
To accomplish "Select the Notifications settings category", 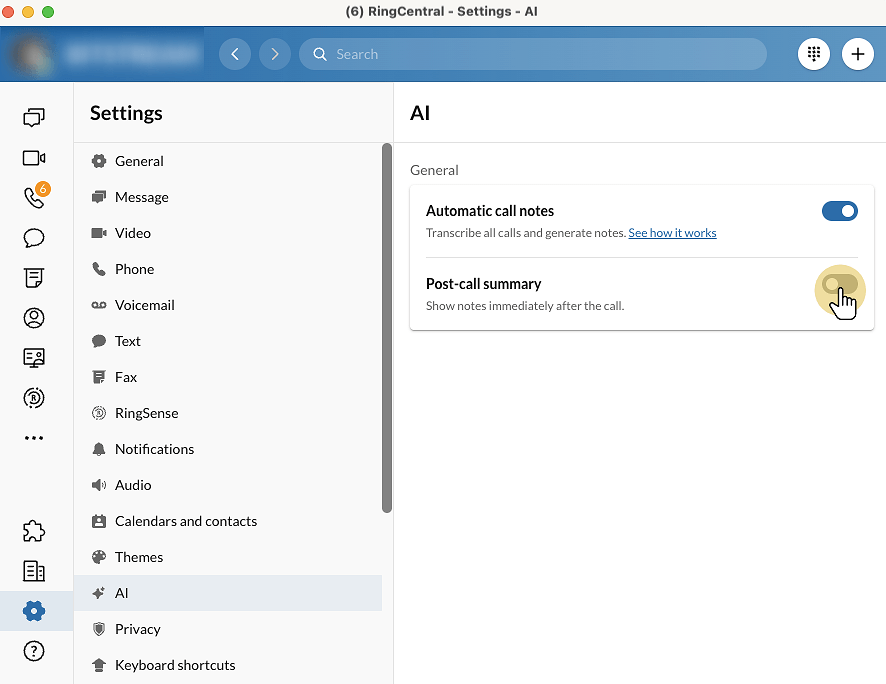I will 154,449.
